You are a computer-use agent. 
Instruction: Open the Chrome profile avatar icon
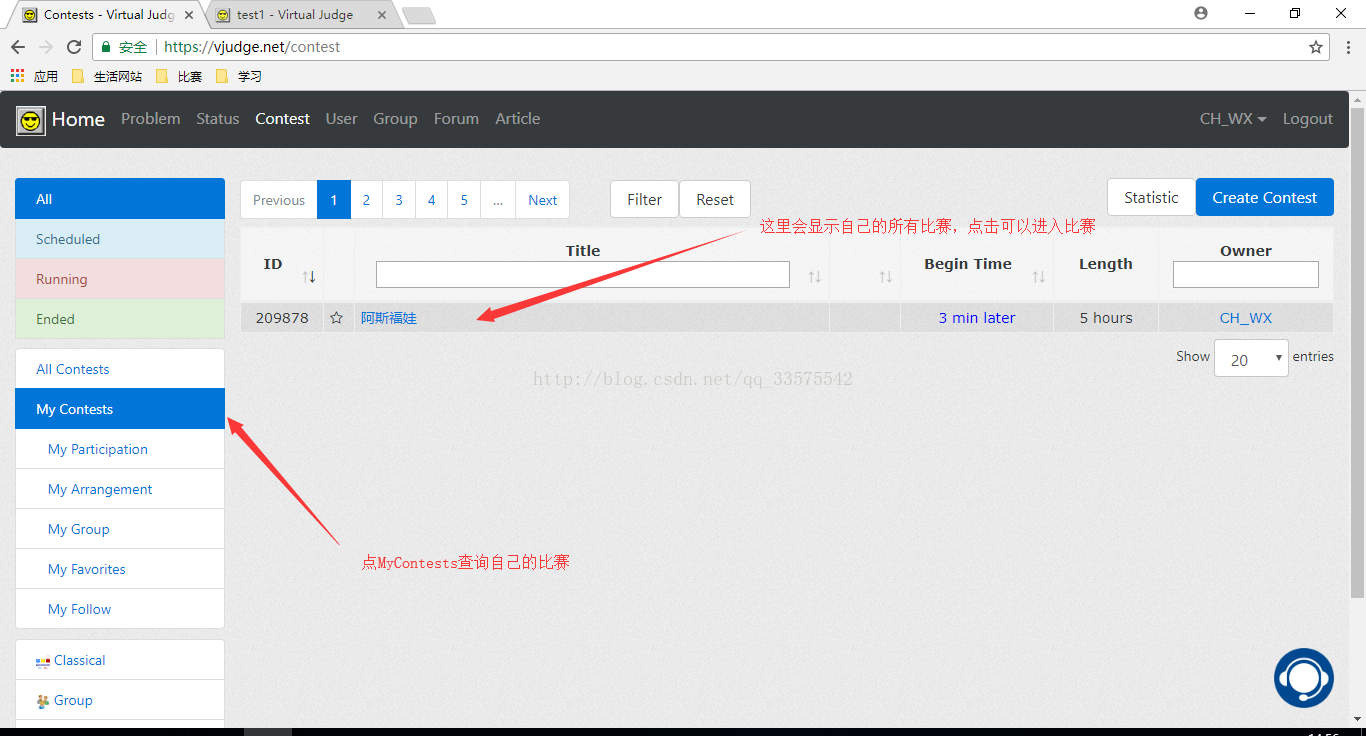[x=1201, y=13]
